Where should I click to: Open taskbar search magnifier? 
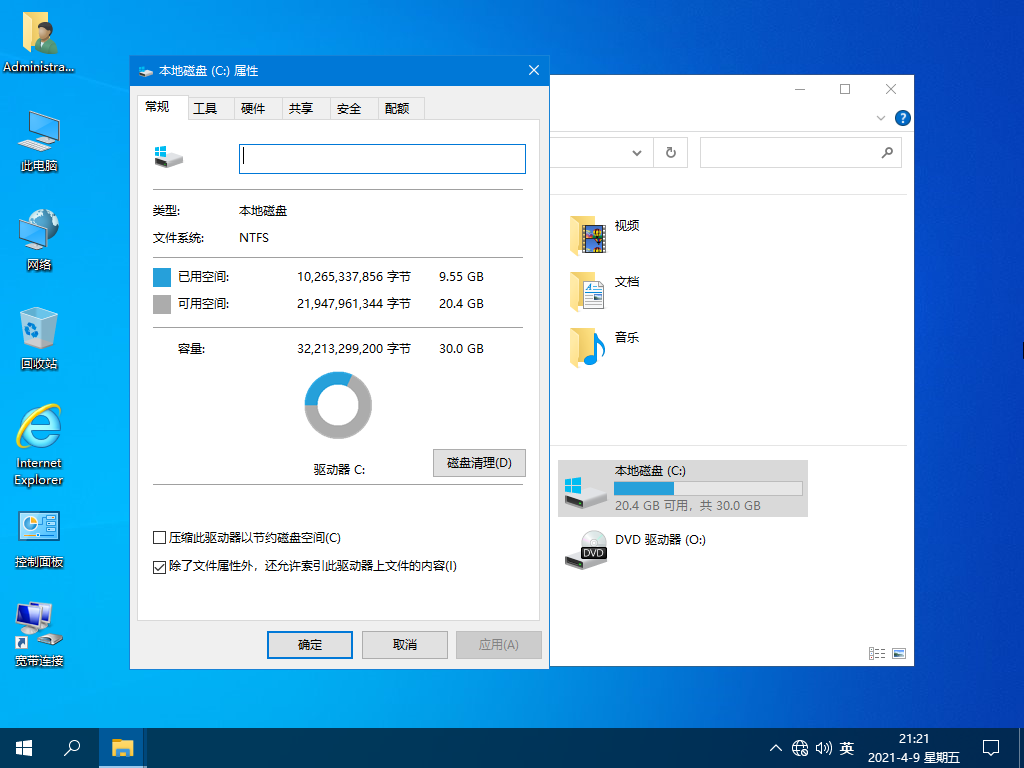point(72,748)
